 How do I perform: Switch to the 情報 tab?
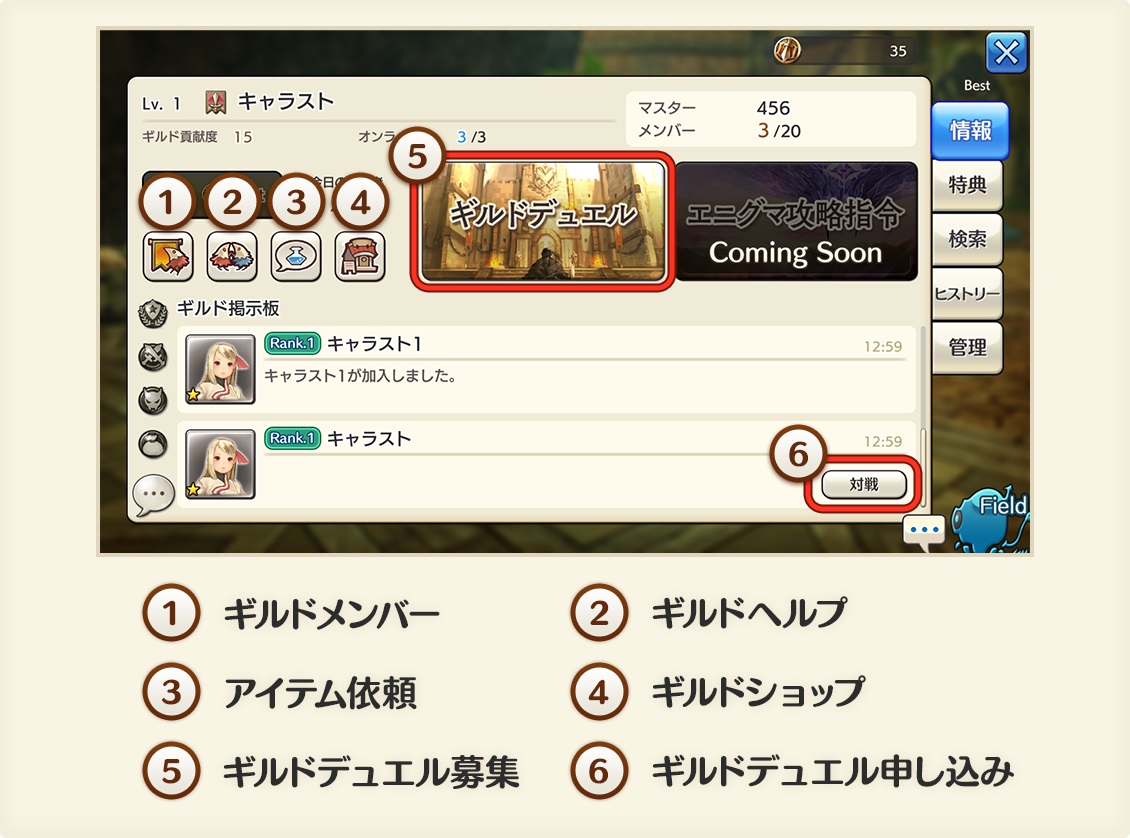click(x=970, y=130)
